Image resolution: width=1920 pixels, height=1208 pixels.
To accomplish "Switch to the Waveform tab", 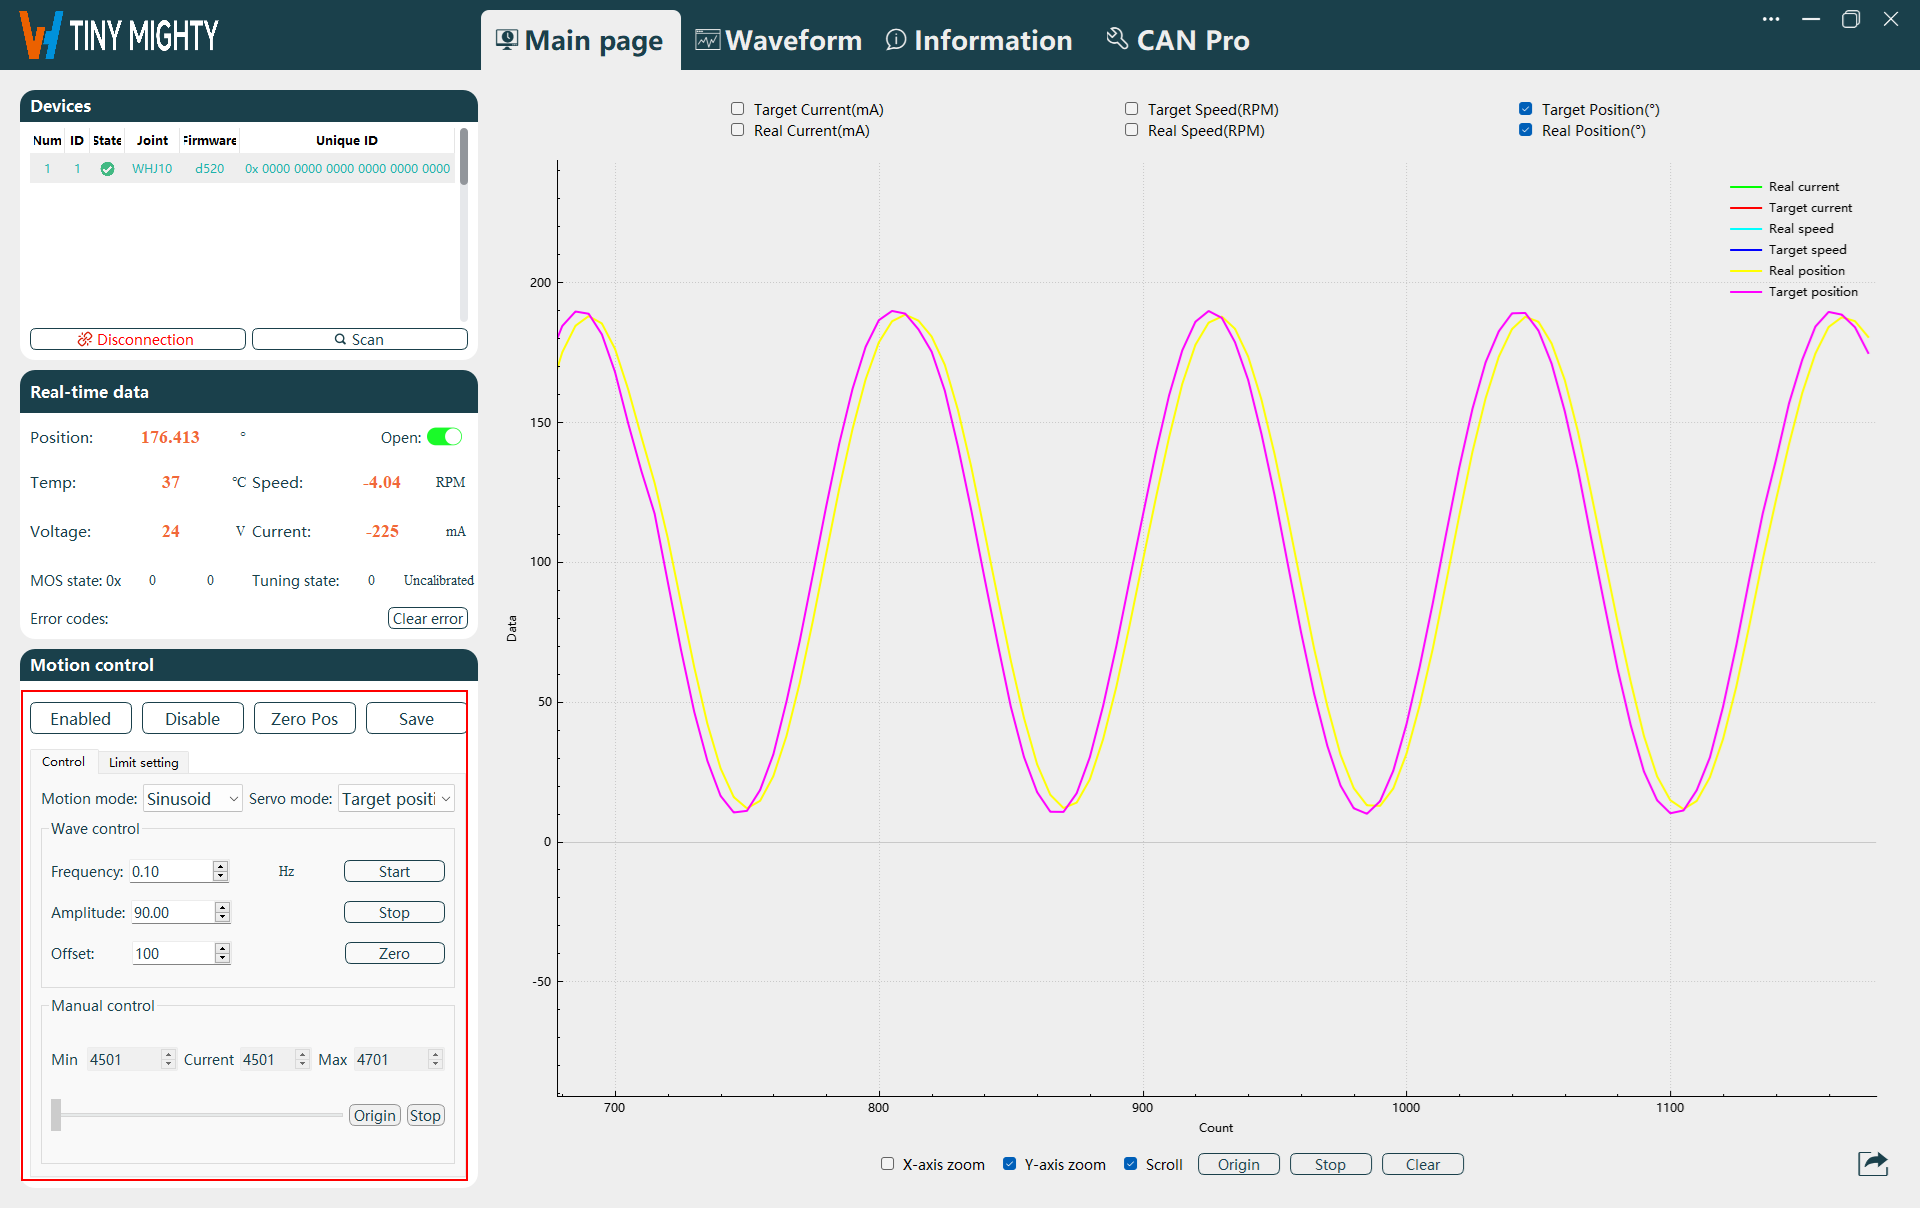I will pos(778,40).
